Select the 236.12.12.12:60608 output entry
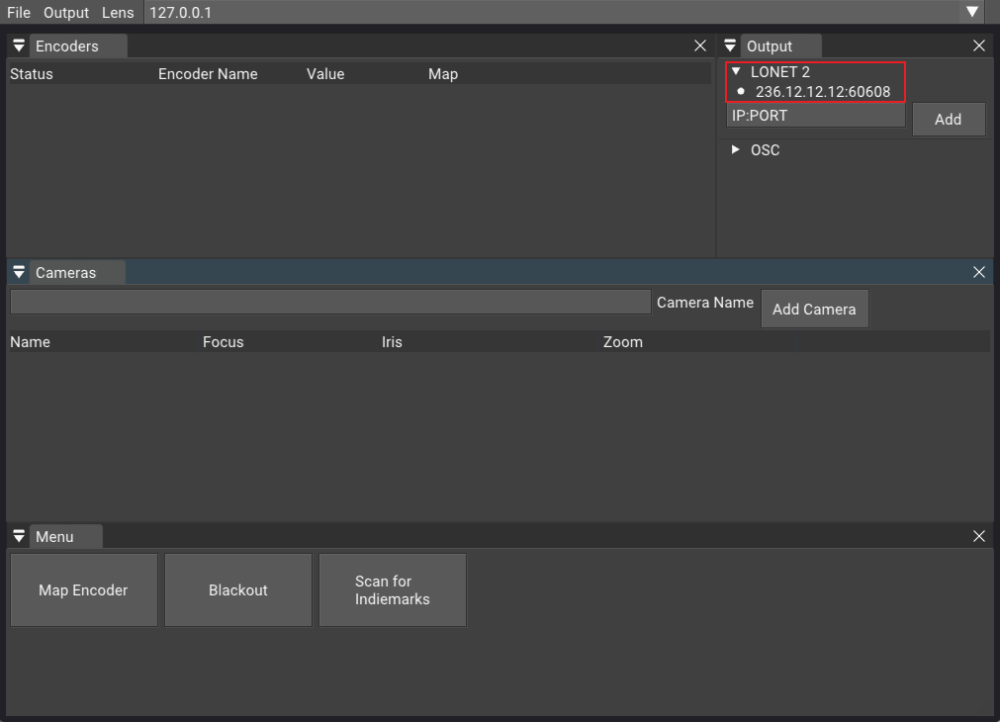Viewport: 1000px width, 722px height. coord(823,92)
